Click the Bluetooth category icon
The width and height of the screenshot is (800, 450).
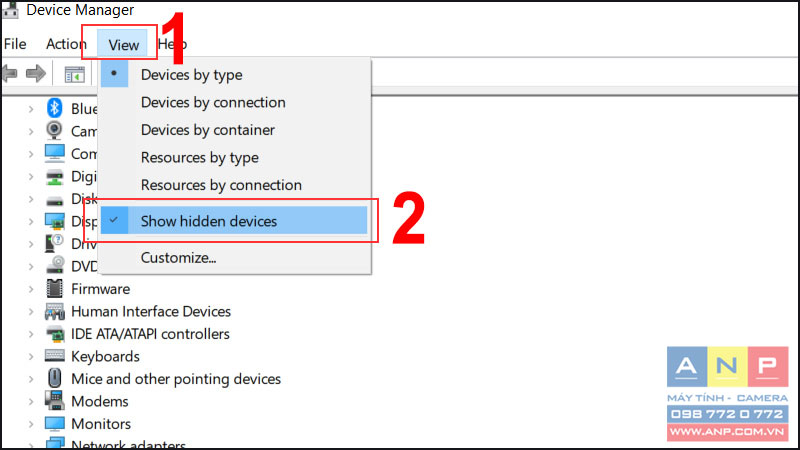(54, 108)
